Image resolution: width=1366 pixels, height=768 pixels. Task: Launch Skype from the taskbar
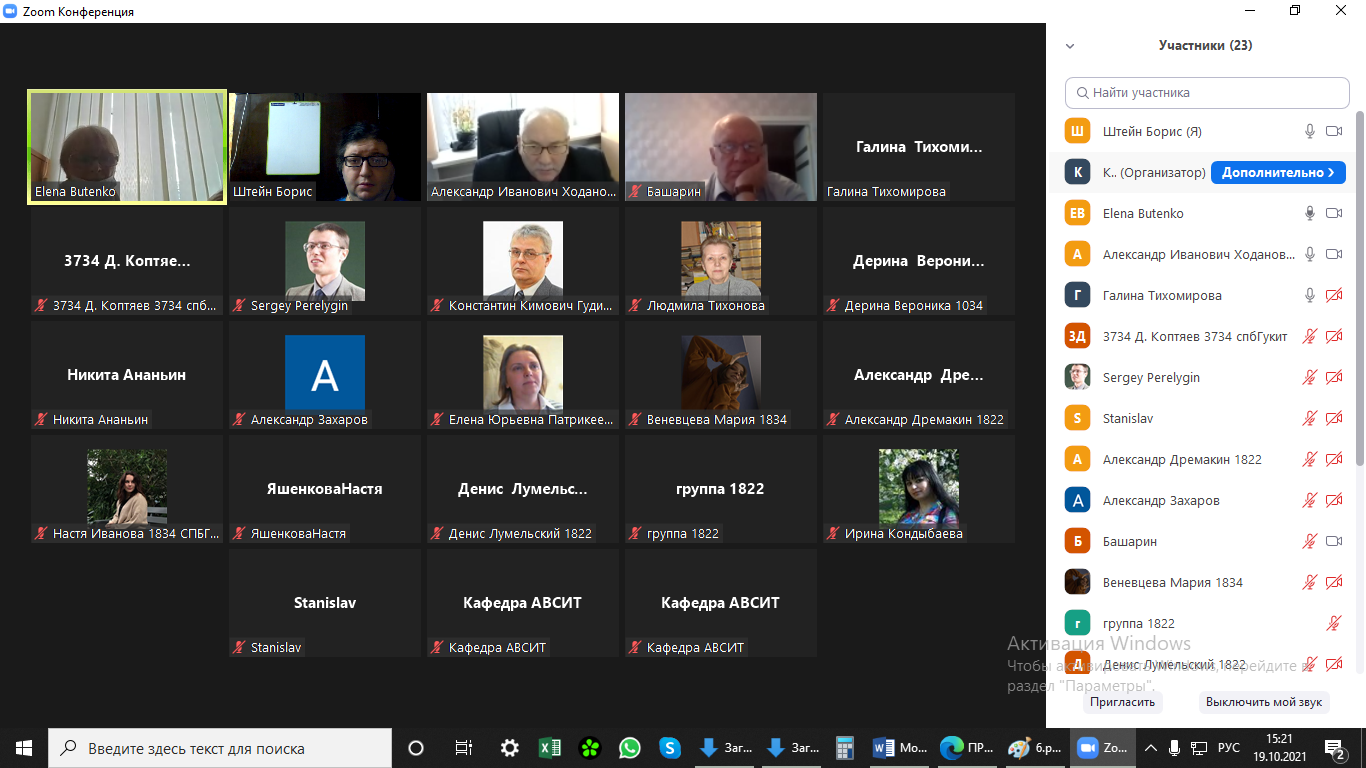coord(670,748)
